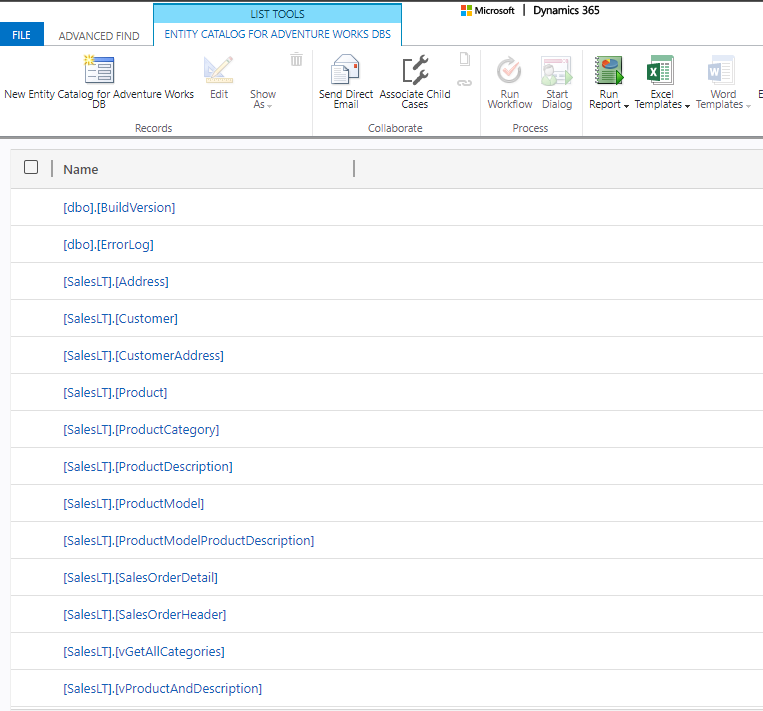Select the LIST TOOLS contextual tab header

click(x=277, y=14)
